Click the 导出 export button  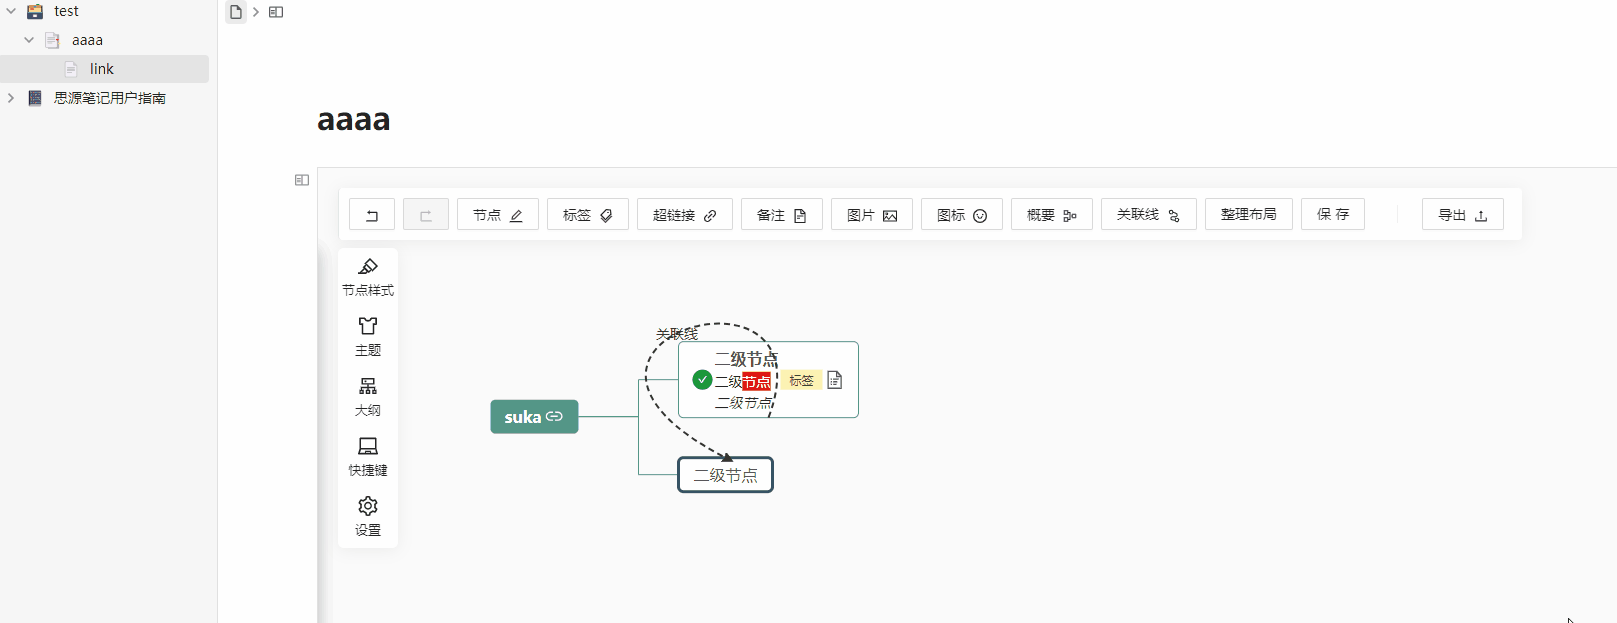[x=1462, y=213]
